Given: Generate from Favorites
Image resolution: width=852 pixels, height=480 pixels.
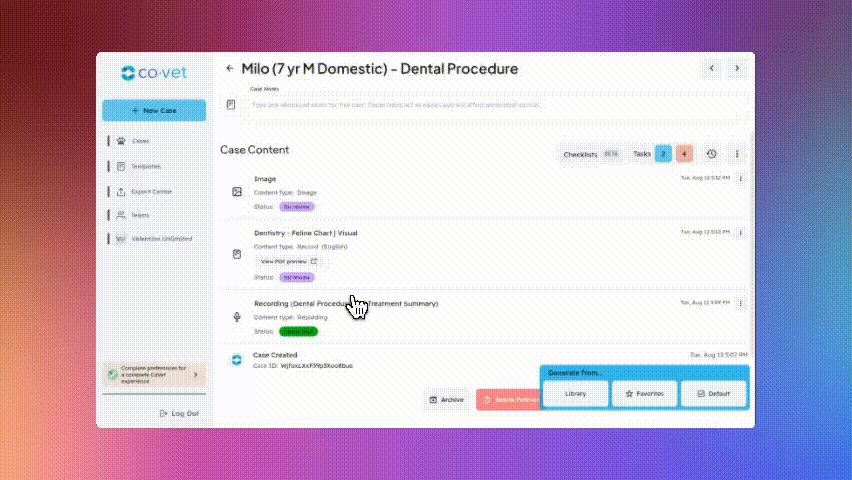Looking at the screenshot, I should point(644,394).
